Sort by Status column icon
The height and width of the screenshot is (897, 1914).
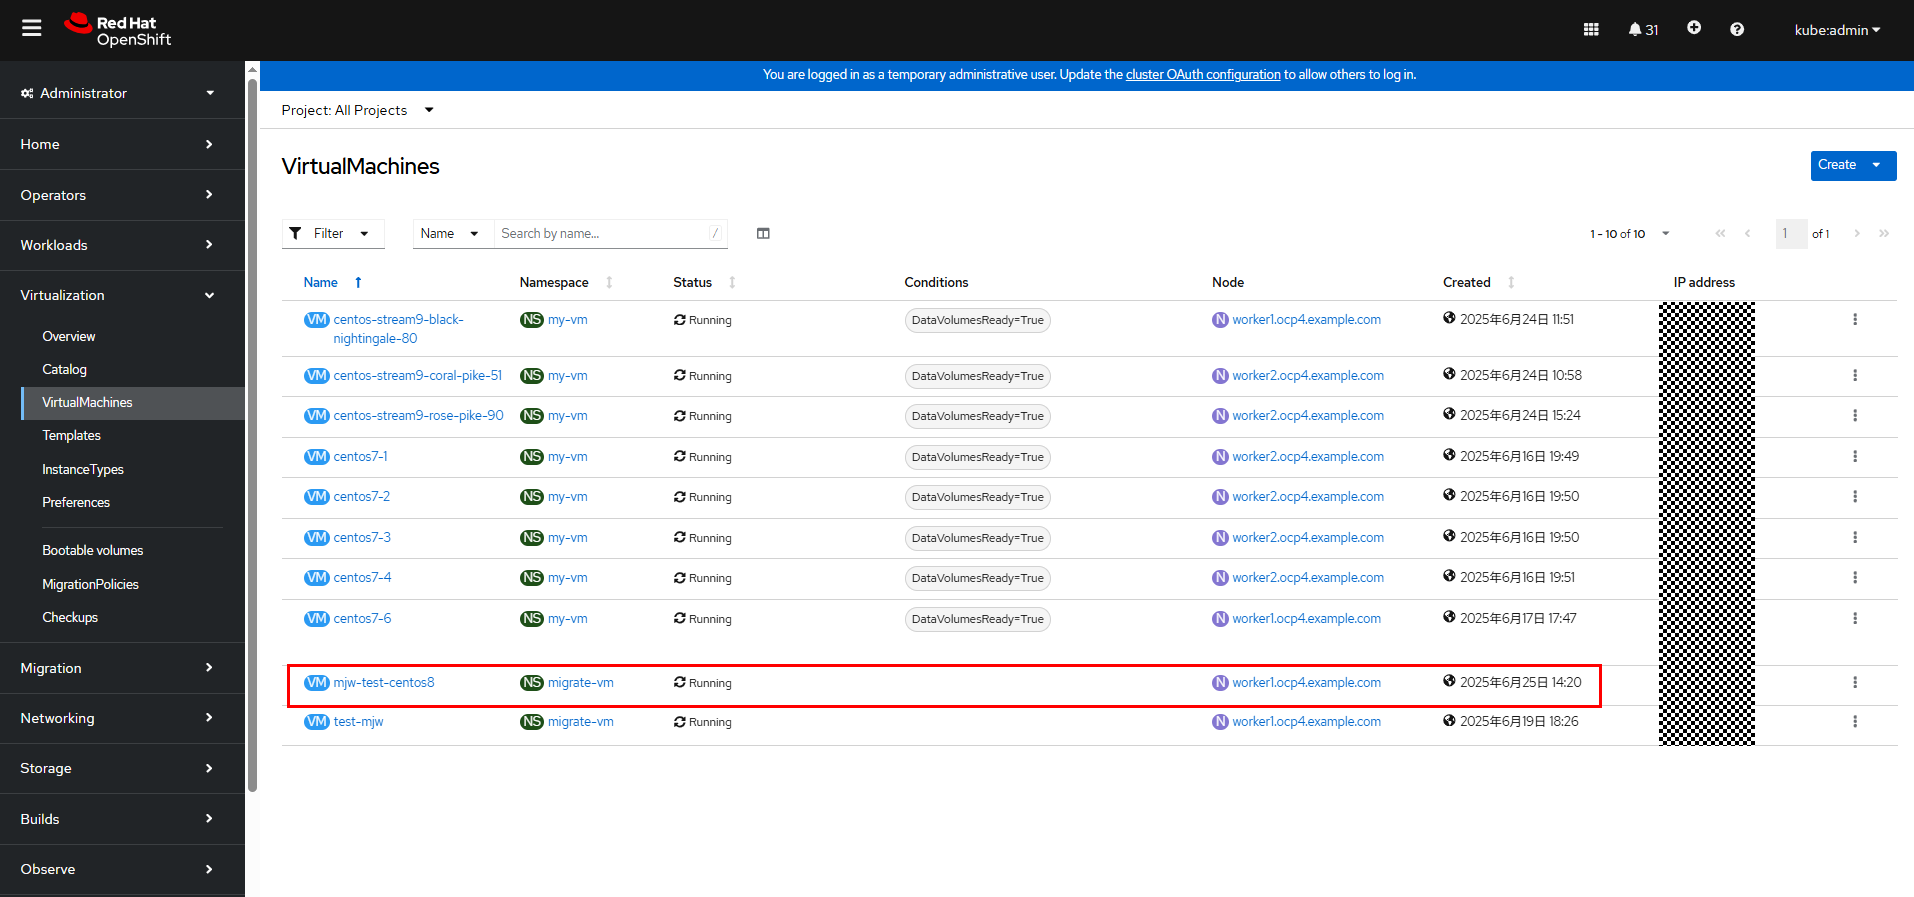pyautogui.click(x=732, y=282)
